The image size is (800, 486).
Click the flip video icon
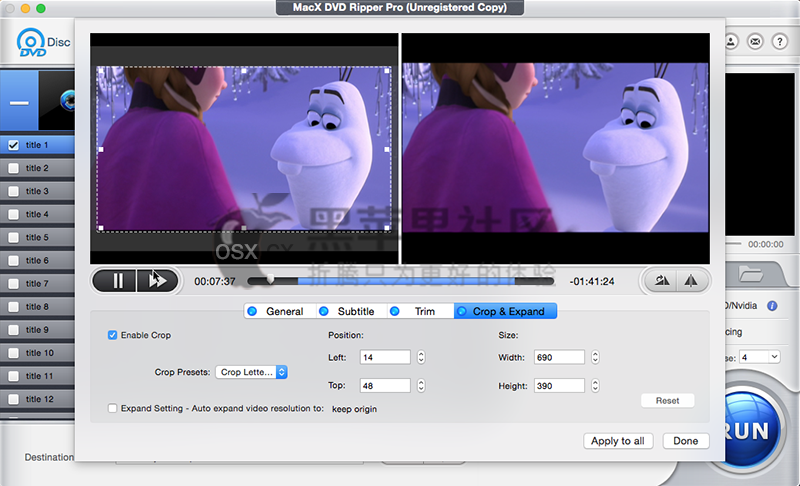(x=691, y=281)
